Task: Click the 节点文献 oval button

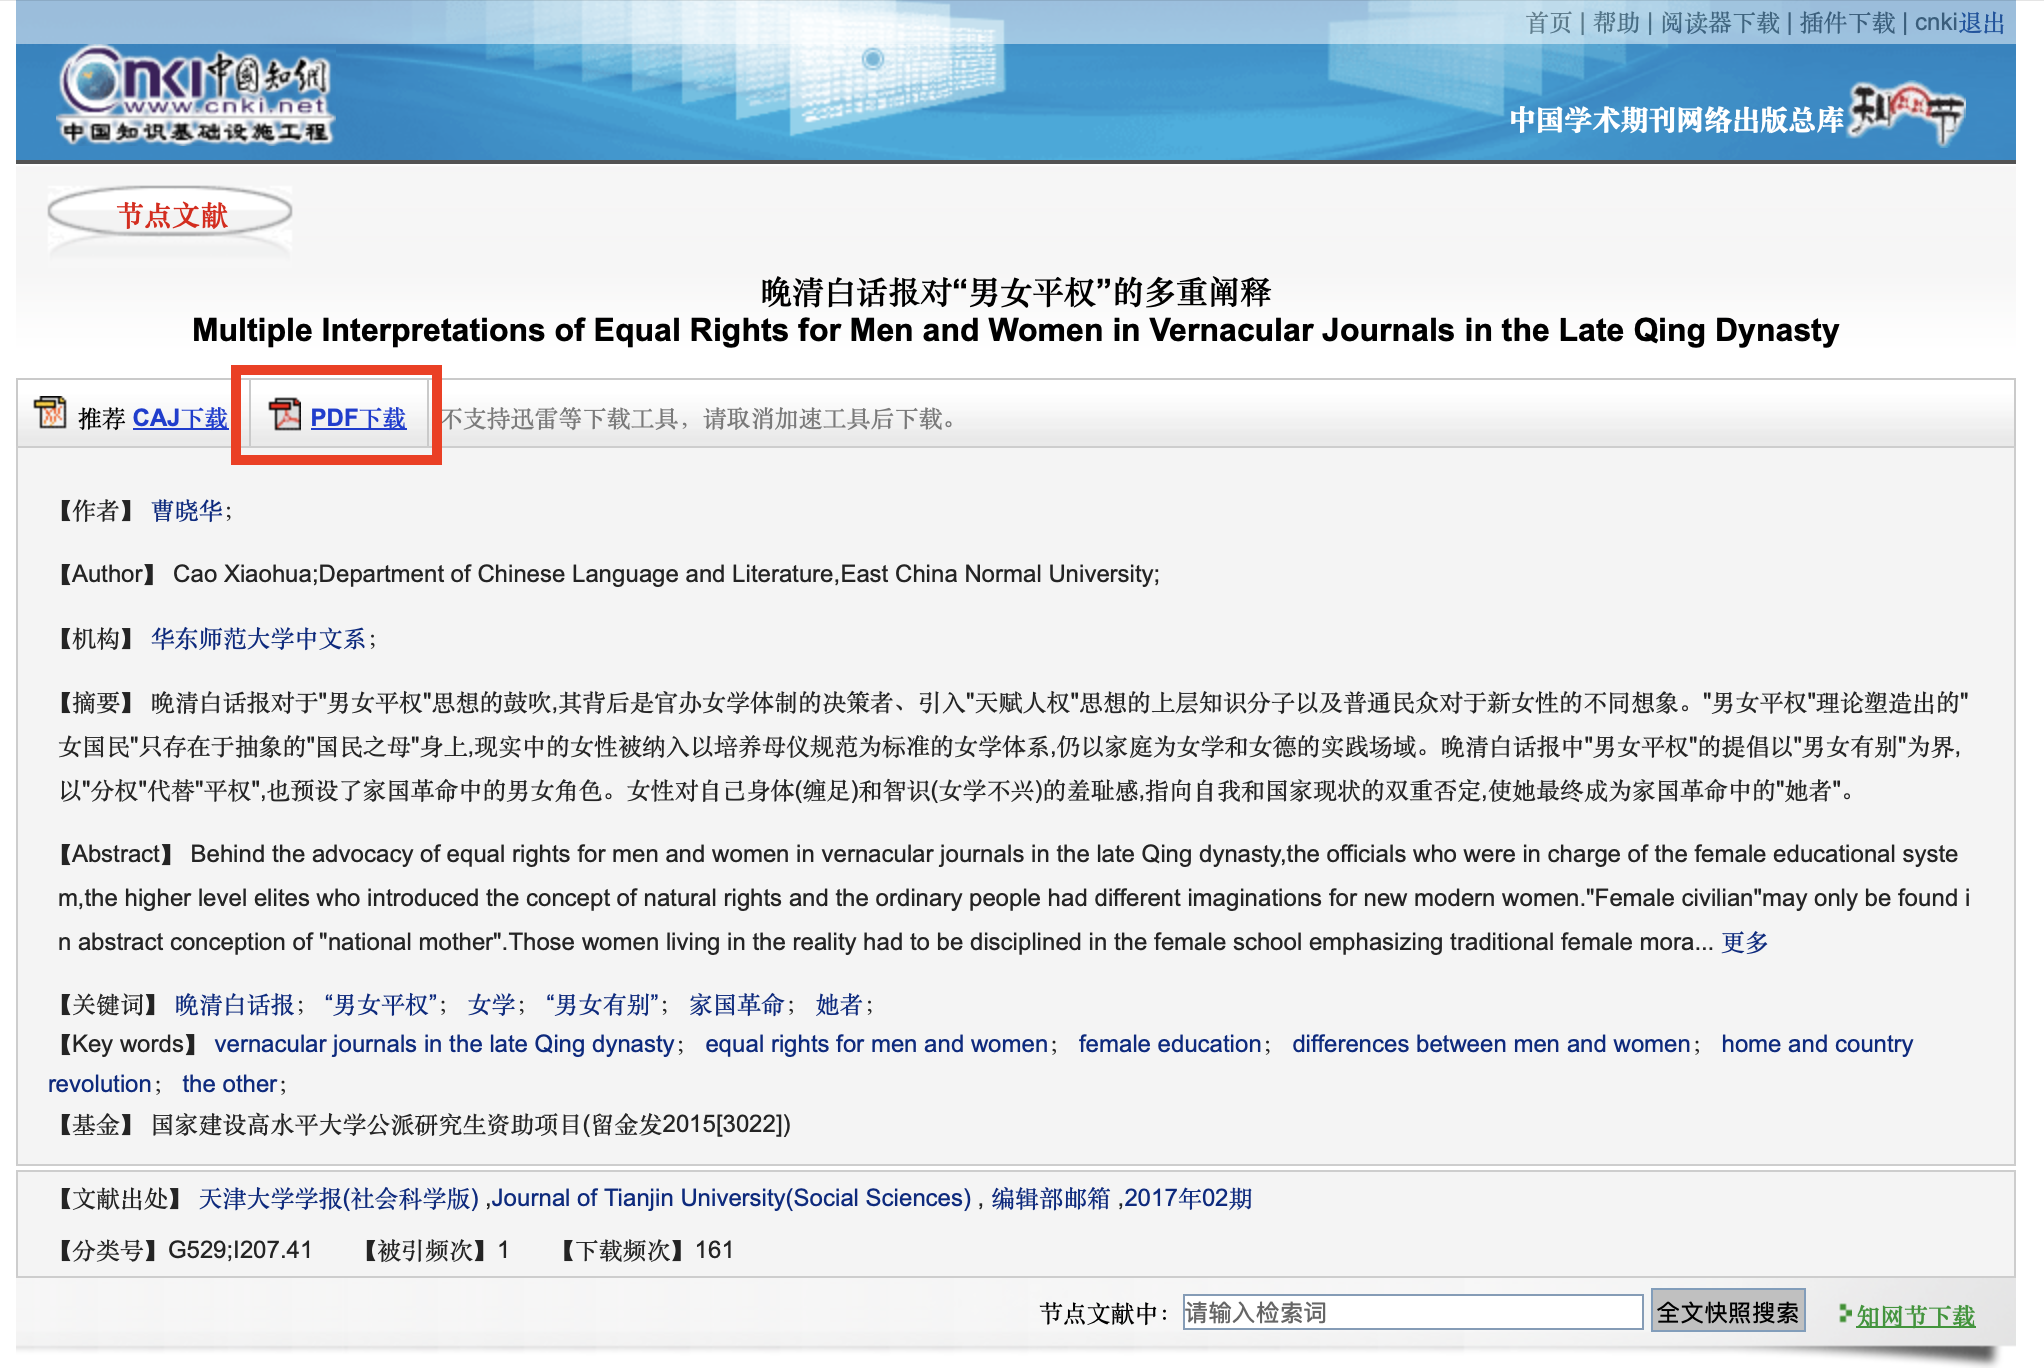Action: click(170, 214)
